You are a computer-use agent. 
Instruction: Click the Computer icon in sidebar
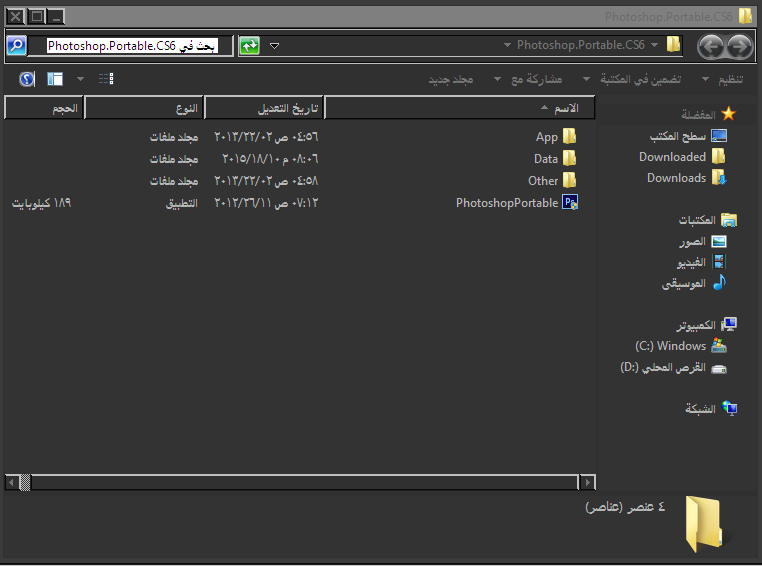click(729, 325)
